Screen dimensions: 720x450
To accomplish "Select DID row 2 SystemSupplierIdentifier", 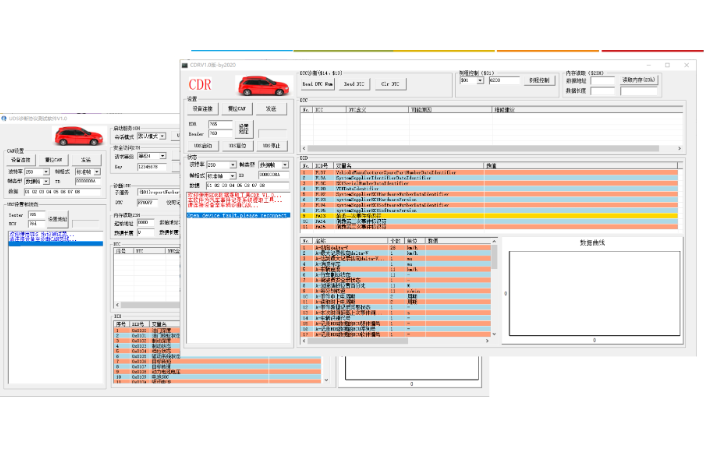I will pos(489,178).
